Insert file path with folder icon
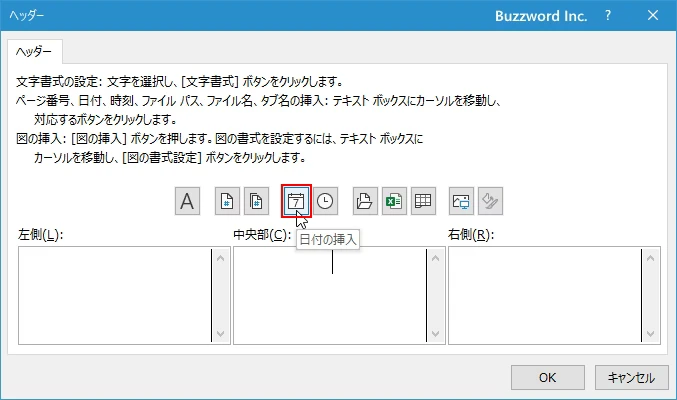The height and width of the screenshot is (400, 677). tap(365, 201)
